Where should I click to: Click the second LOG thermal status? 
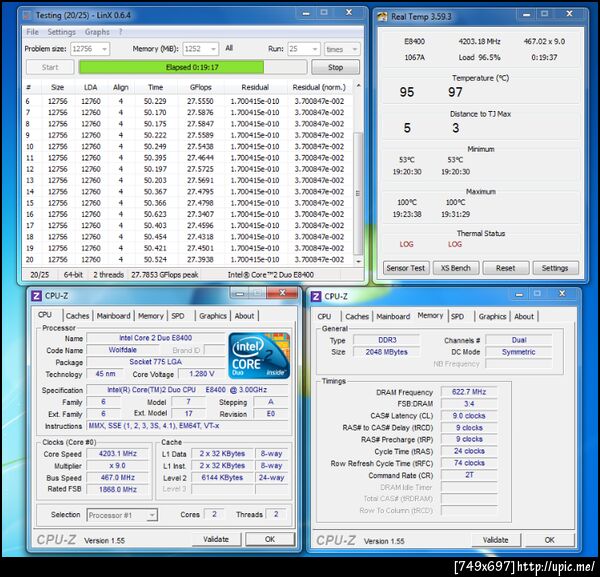click(x=455, y=244)
